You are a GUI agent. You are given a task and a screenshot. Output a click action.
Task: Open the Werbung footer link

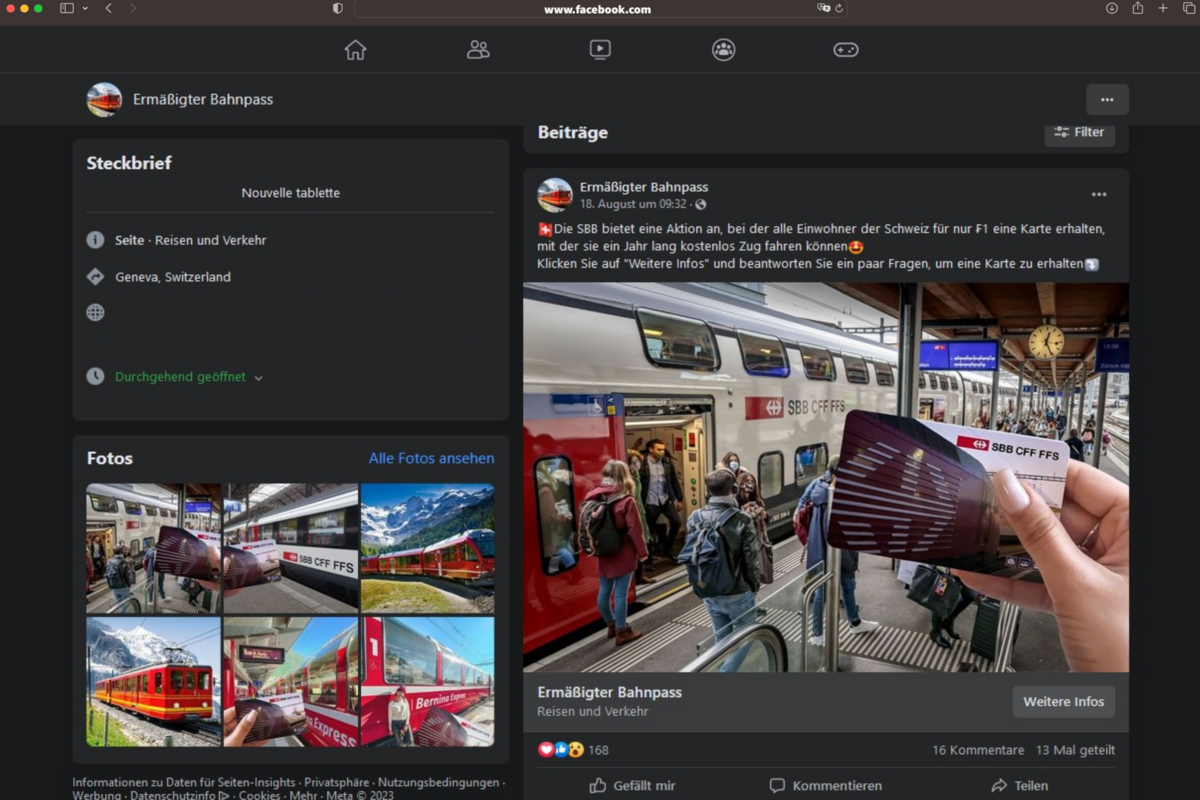[x=97, y=796]
